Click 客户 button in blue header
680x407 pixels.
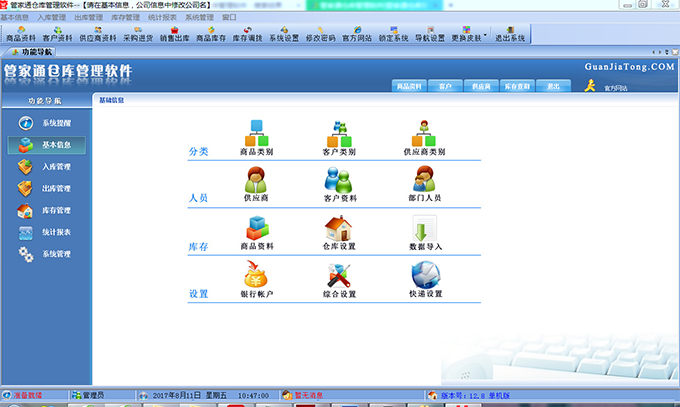coord(445,86)
